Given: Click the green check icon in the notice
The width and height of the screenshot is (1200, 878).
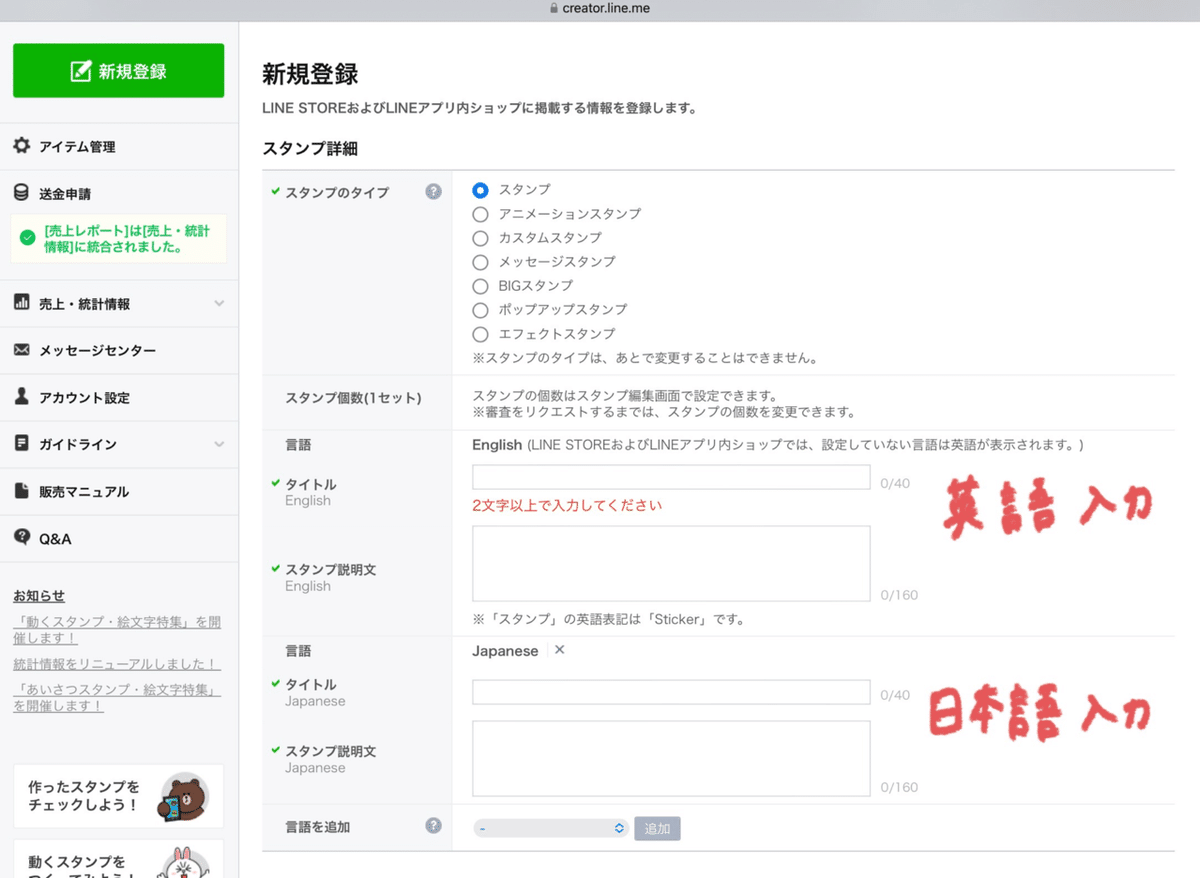Looking at the screenshot, I should tap(28, 238).
